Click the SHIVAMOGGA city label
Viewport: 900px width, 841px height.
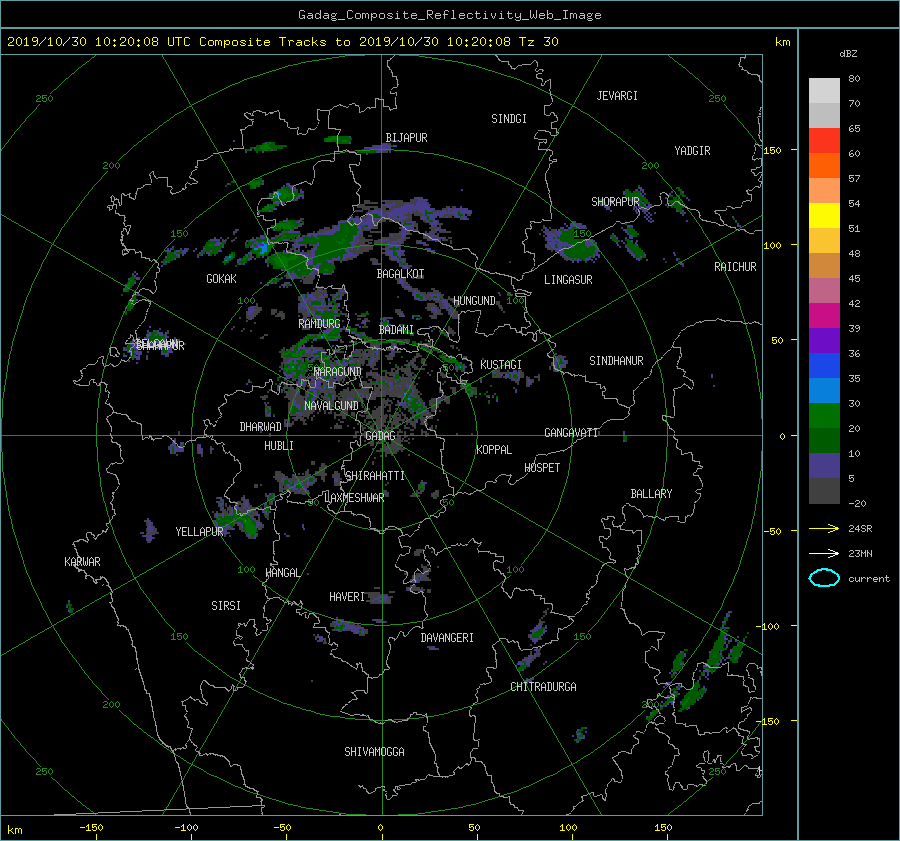point(374,752)
